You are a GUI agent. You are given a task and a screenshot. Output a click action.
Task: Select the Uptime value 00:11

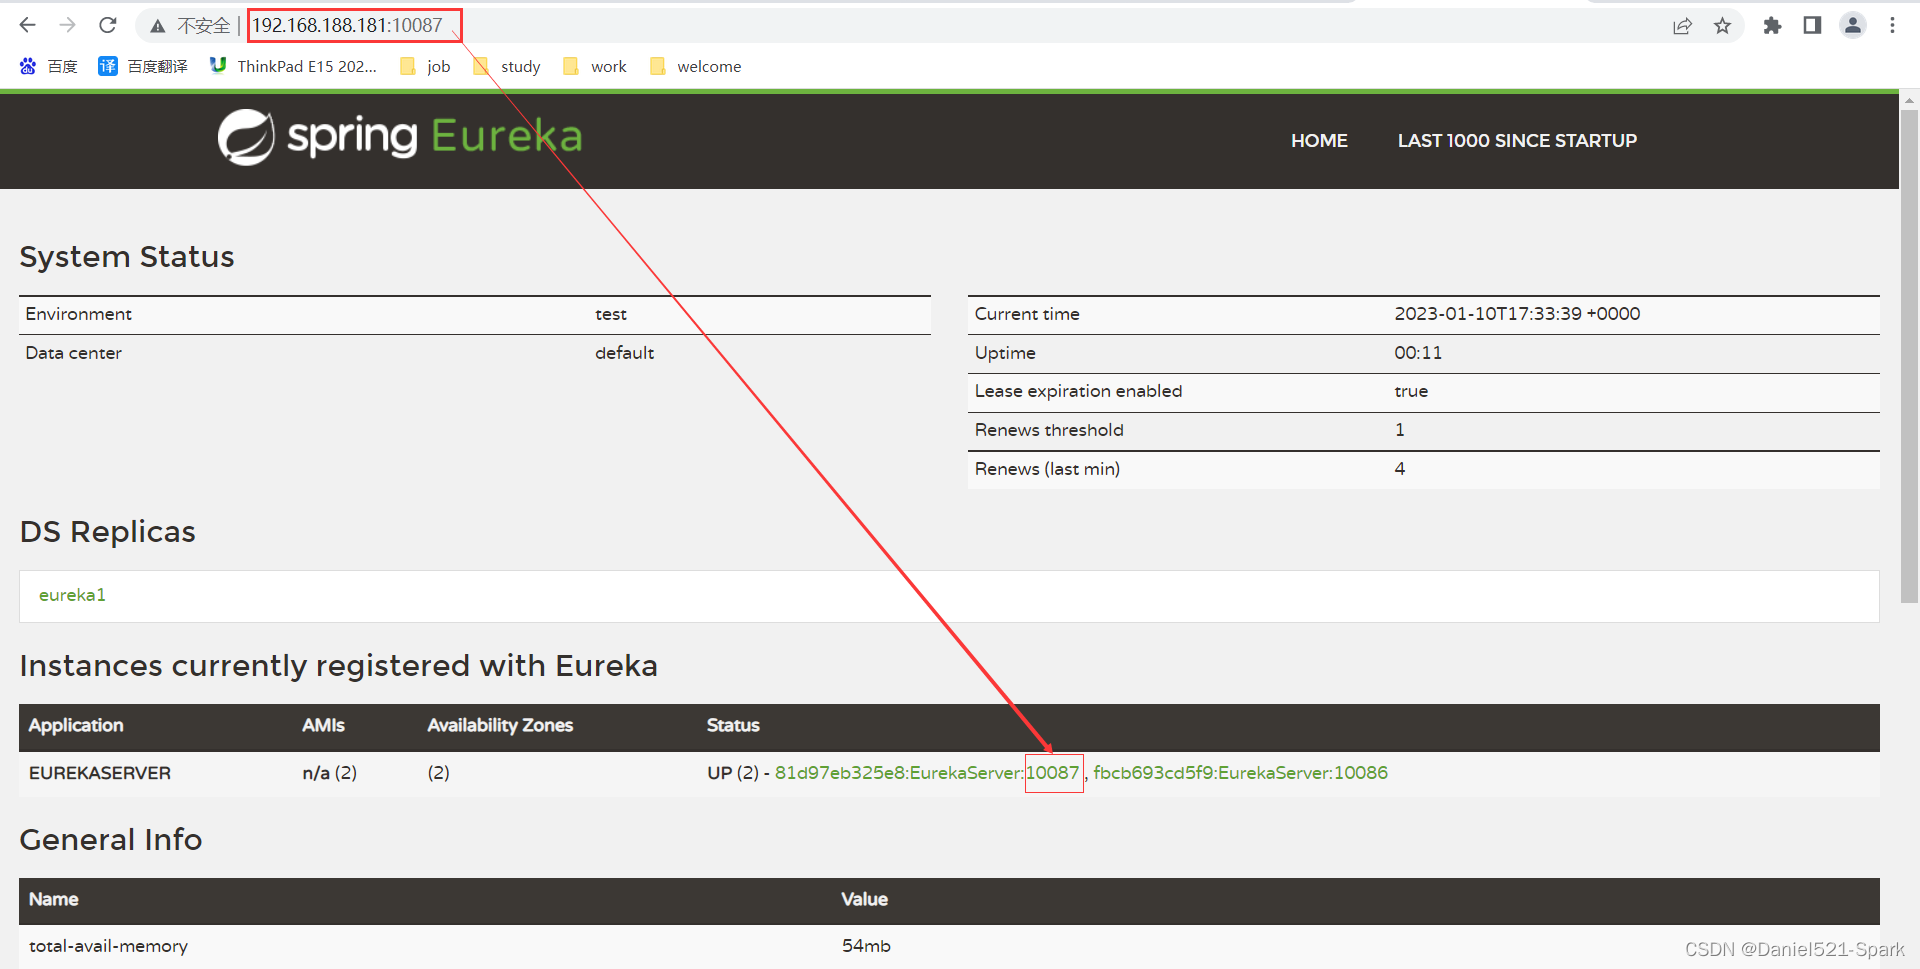(1418, 353)
